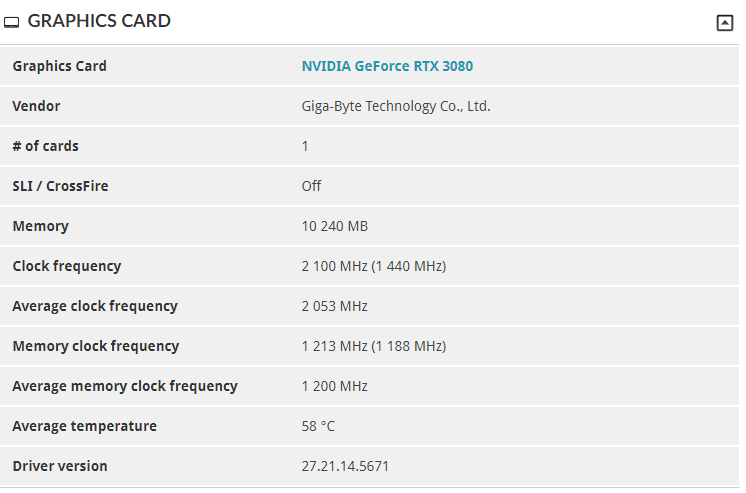The image size is (746, 493).
Task: Select the Average clock frequency label
Action: pos(95,306)
